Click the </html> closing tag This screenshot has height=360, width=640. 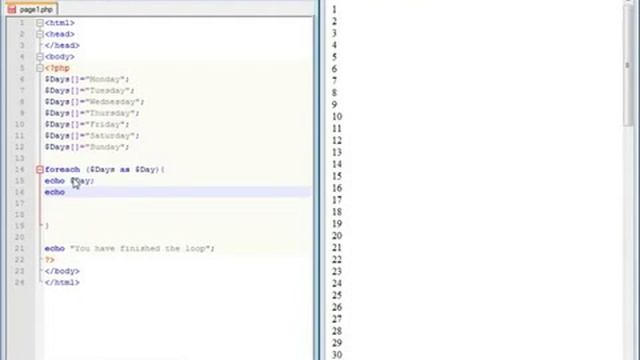tap(62, 282)
